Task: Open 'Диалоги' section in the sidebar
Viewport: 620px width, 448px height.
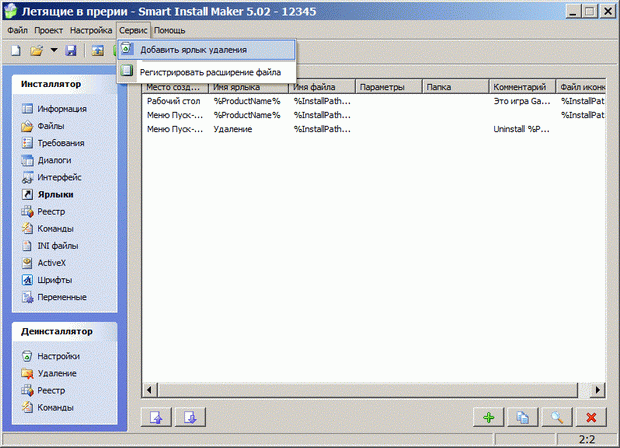Action: click(57, 159)
